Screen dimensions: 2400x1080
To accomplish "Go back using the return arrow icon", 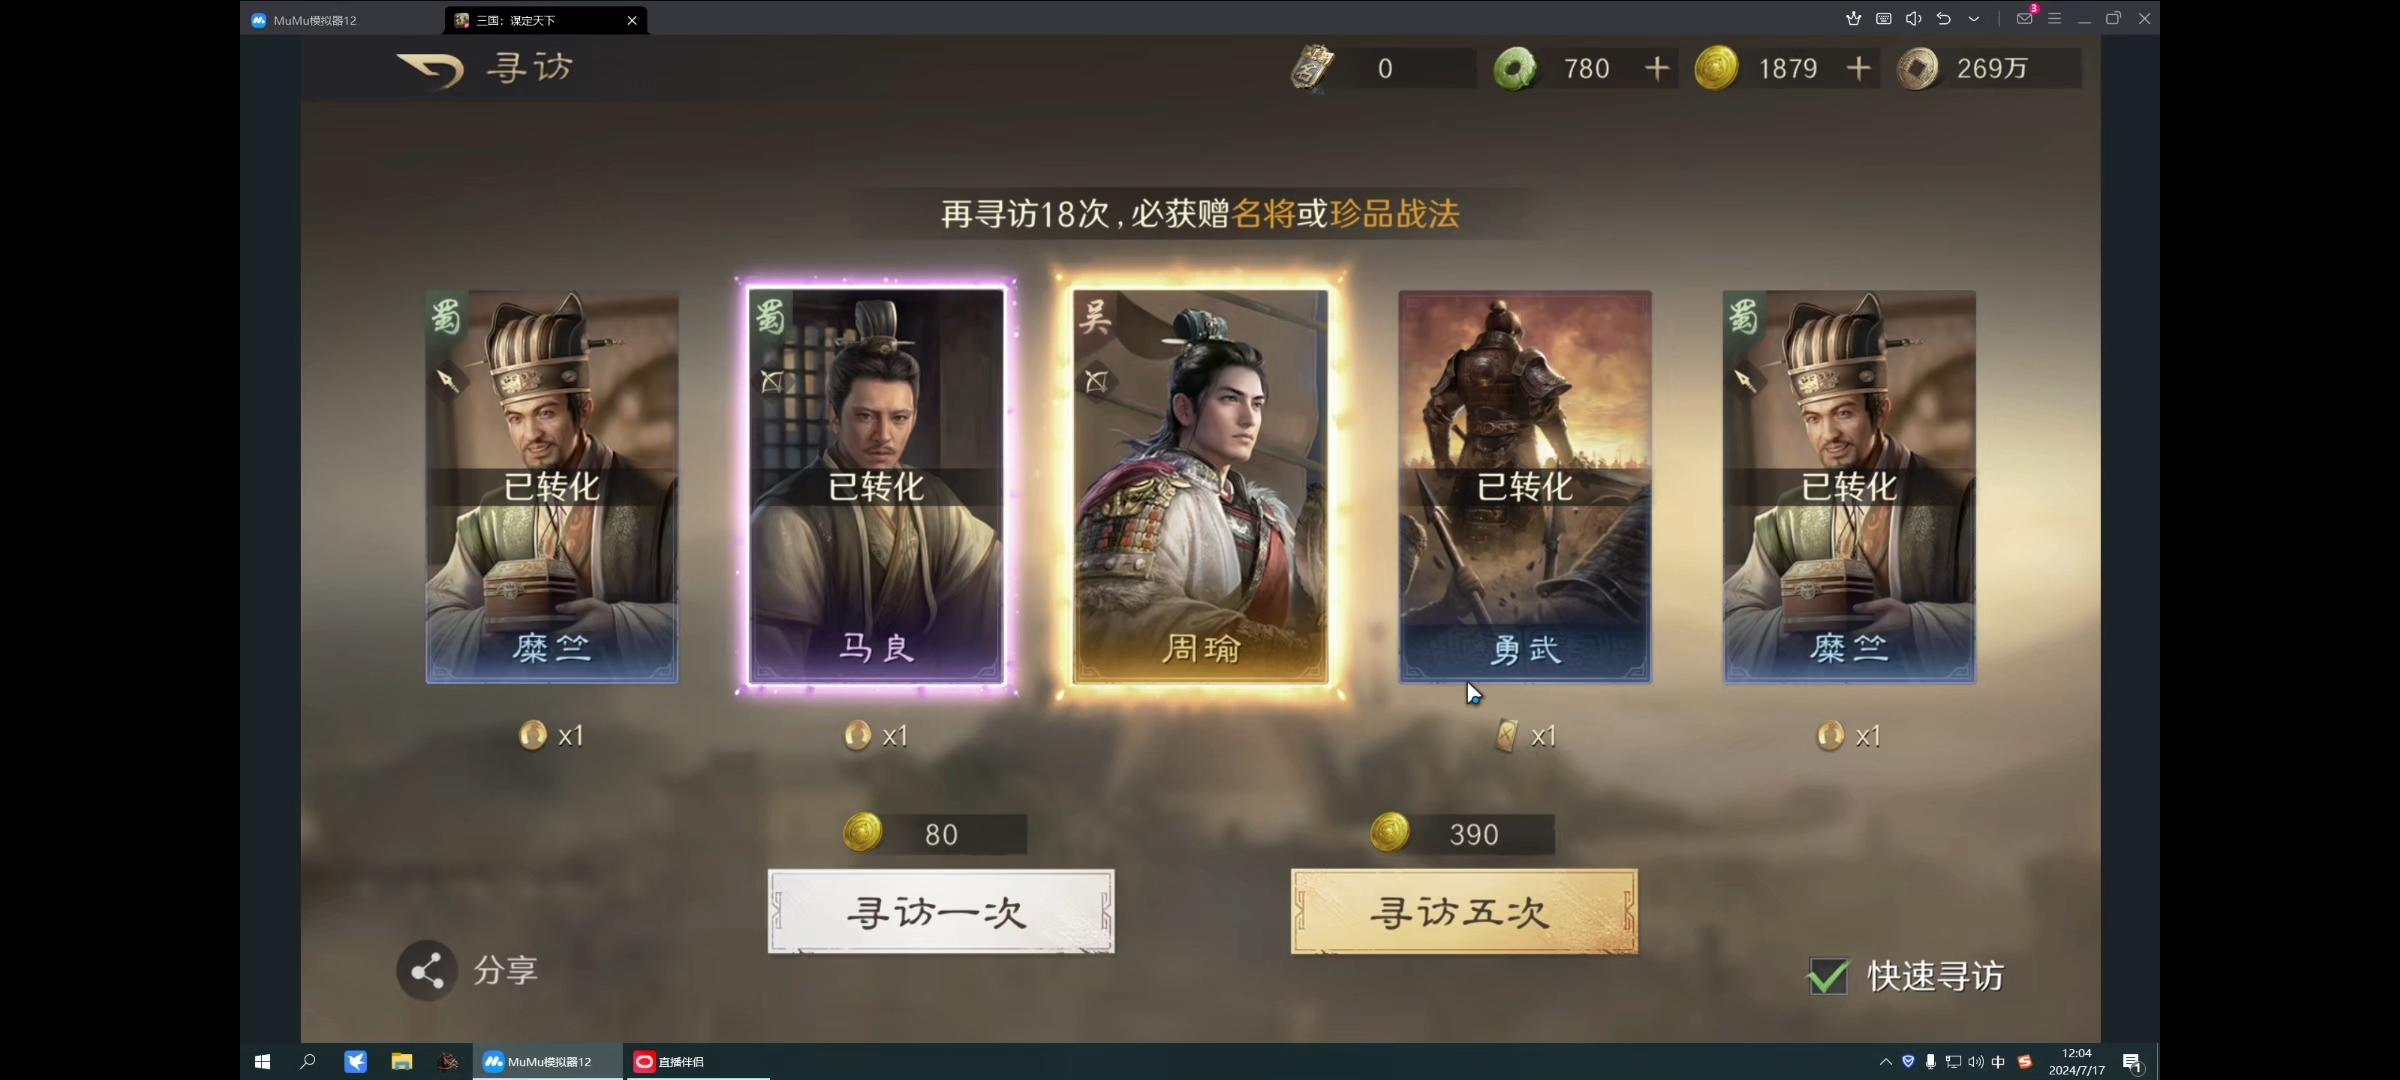I will point(431,69).
